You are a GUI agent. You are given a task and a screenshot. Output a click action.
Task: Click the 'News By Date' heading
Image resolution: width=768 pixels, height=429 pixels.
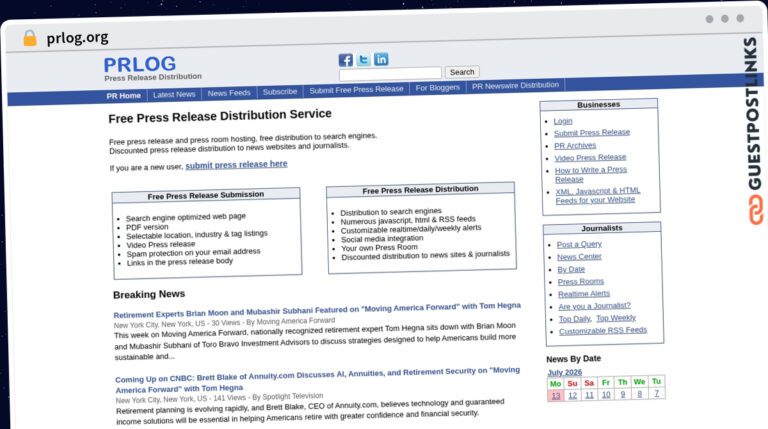pos(574,358)
